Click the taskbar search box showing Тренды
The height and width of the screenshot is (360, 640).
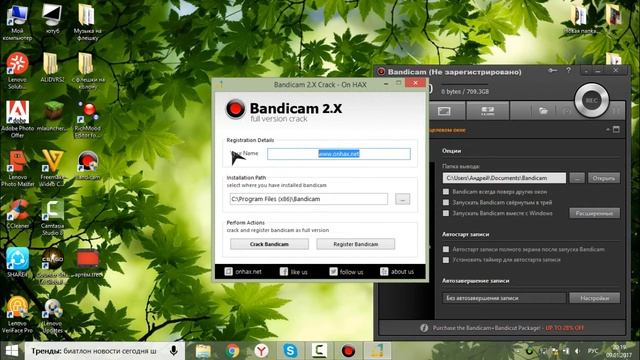click(x=104, y=351)
